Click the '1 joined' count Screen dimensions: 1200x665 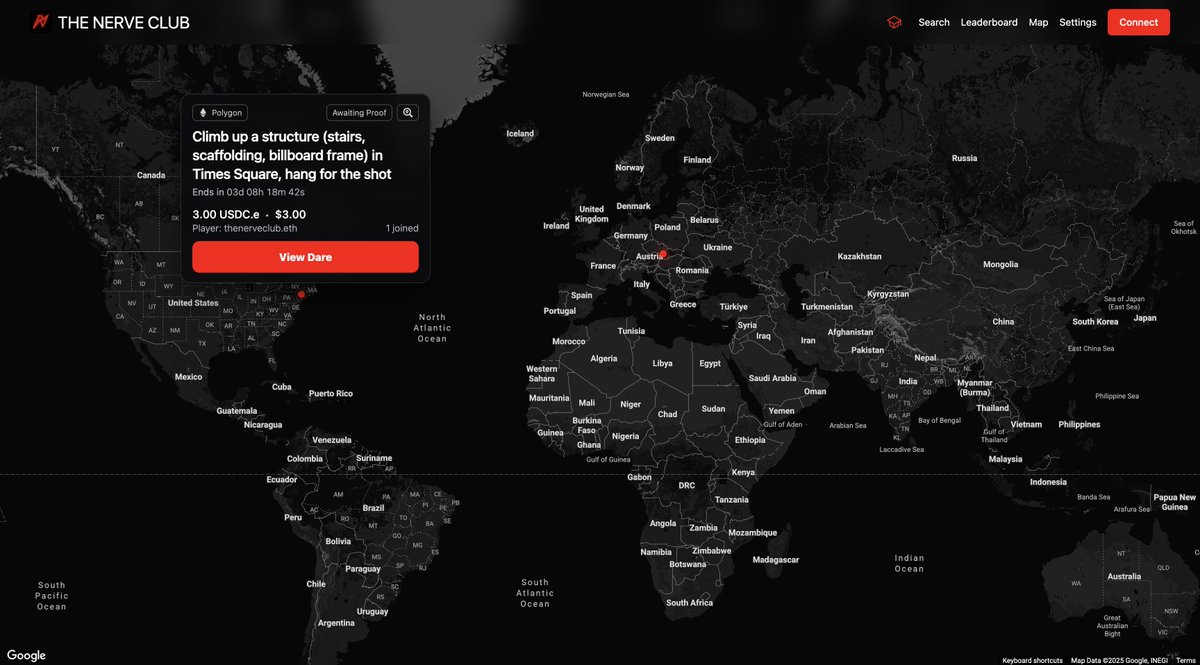point(402,228)
